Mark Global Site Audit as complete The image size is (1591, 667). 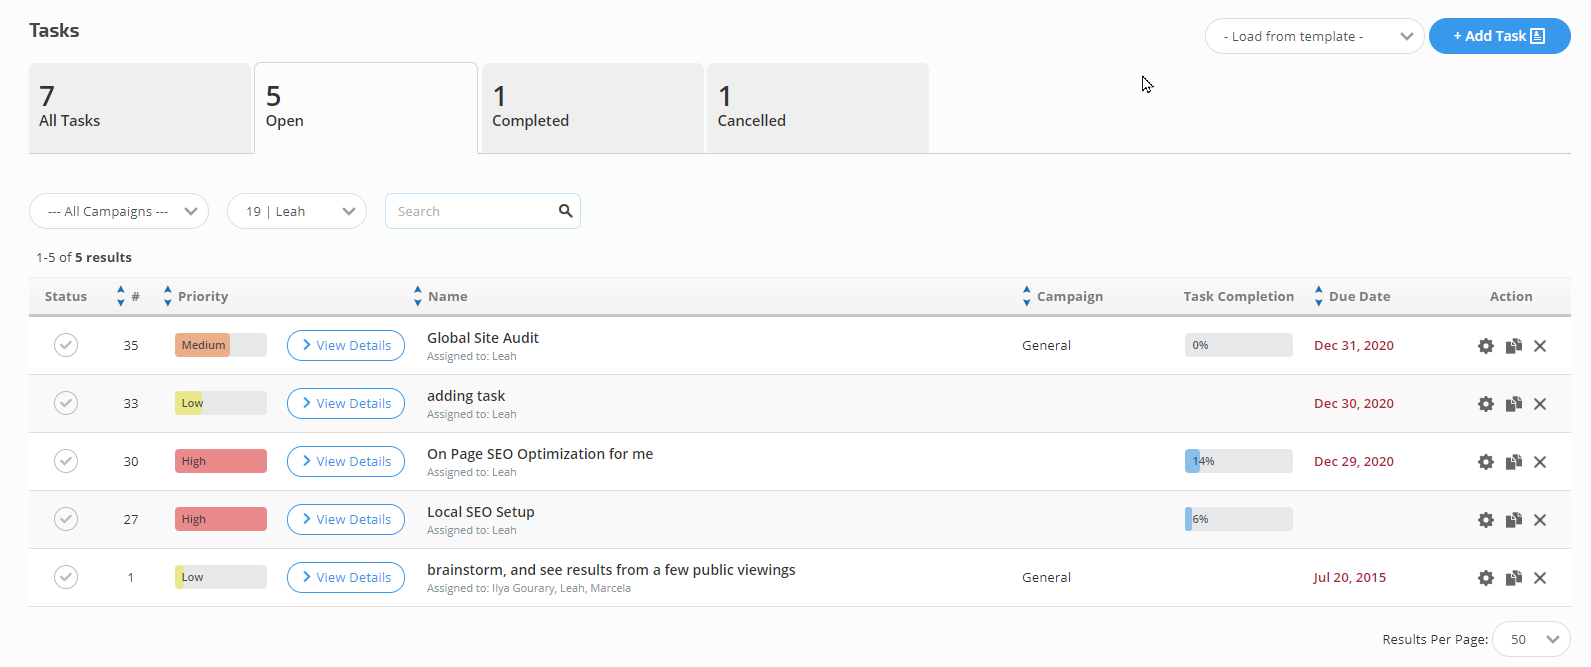coord(66,345)
